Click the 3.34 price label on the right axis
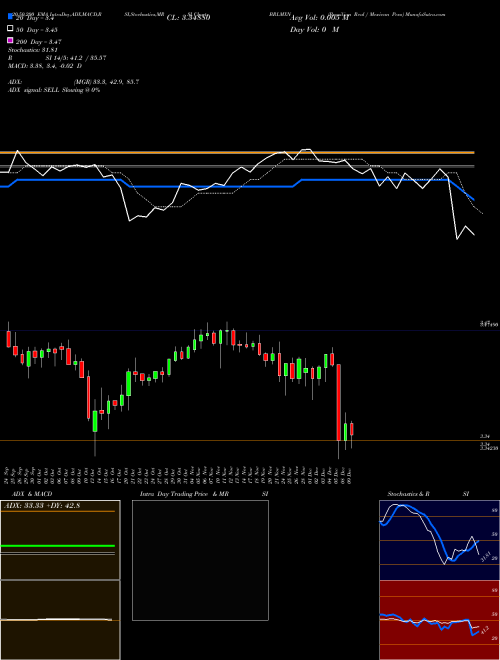 point(485,436)
